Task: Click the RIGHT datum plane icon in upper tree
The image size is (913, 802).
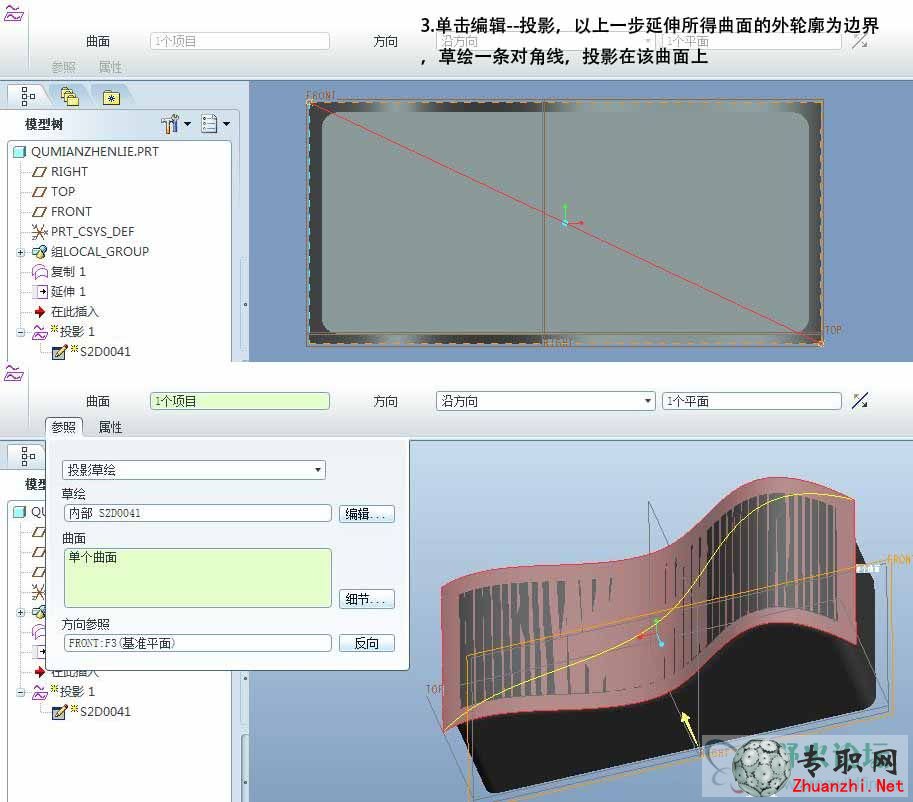Action: [x=39, y=172]
